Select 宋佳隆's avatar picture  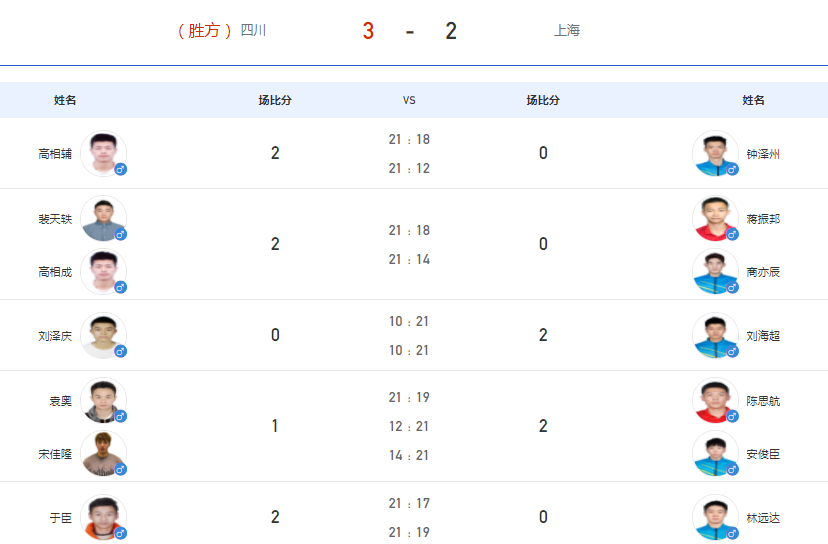coord(104,453)
